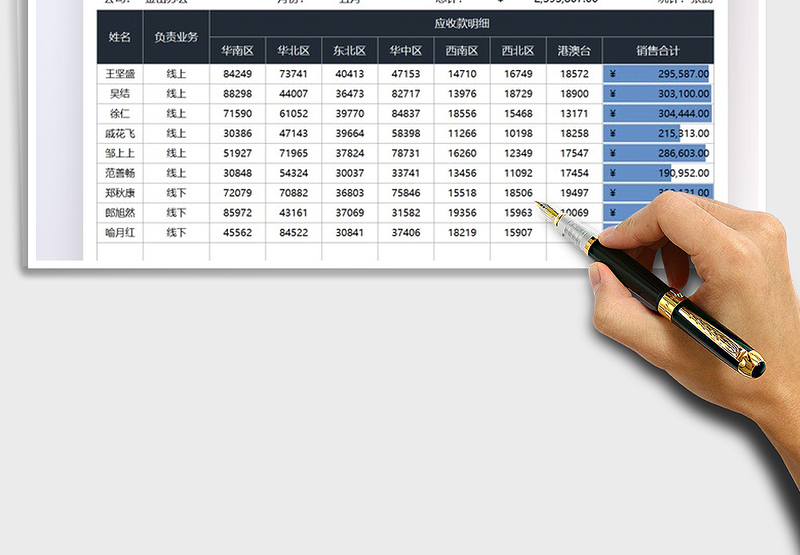Click the name cell 喻月红
800x555 pixels.
[x=120, y=233]
